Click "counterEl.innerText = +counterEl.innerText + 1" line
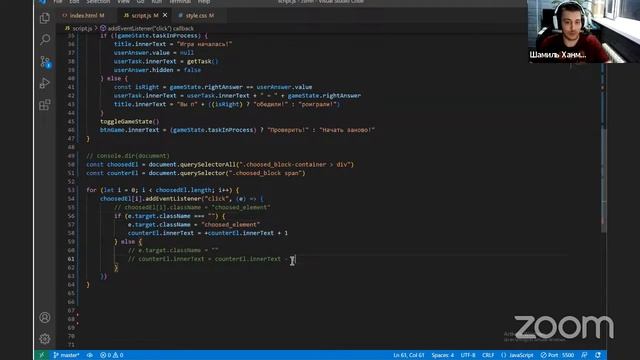 [208, 233]
